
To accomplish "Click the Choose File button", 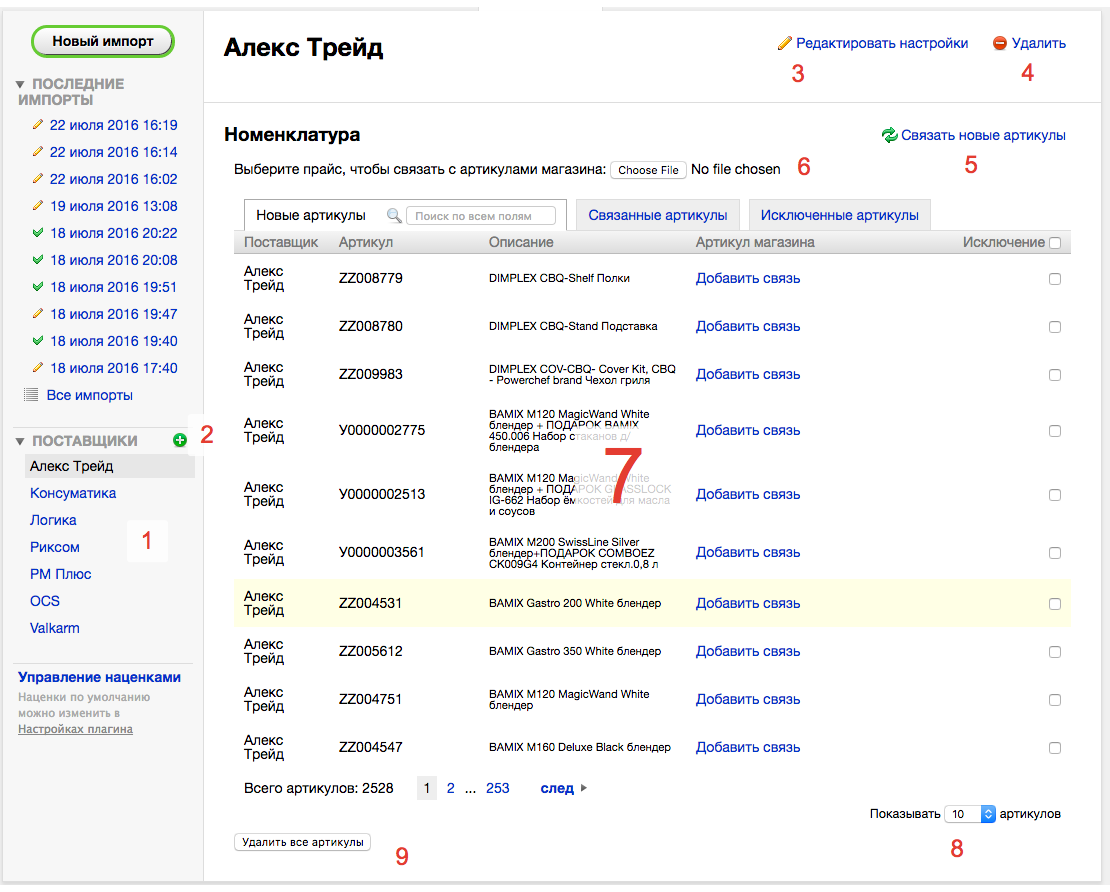I will (648, 170).
